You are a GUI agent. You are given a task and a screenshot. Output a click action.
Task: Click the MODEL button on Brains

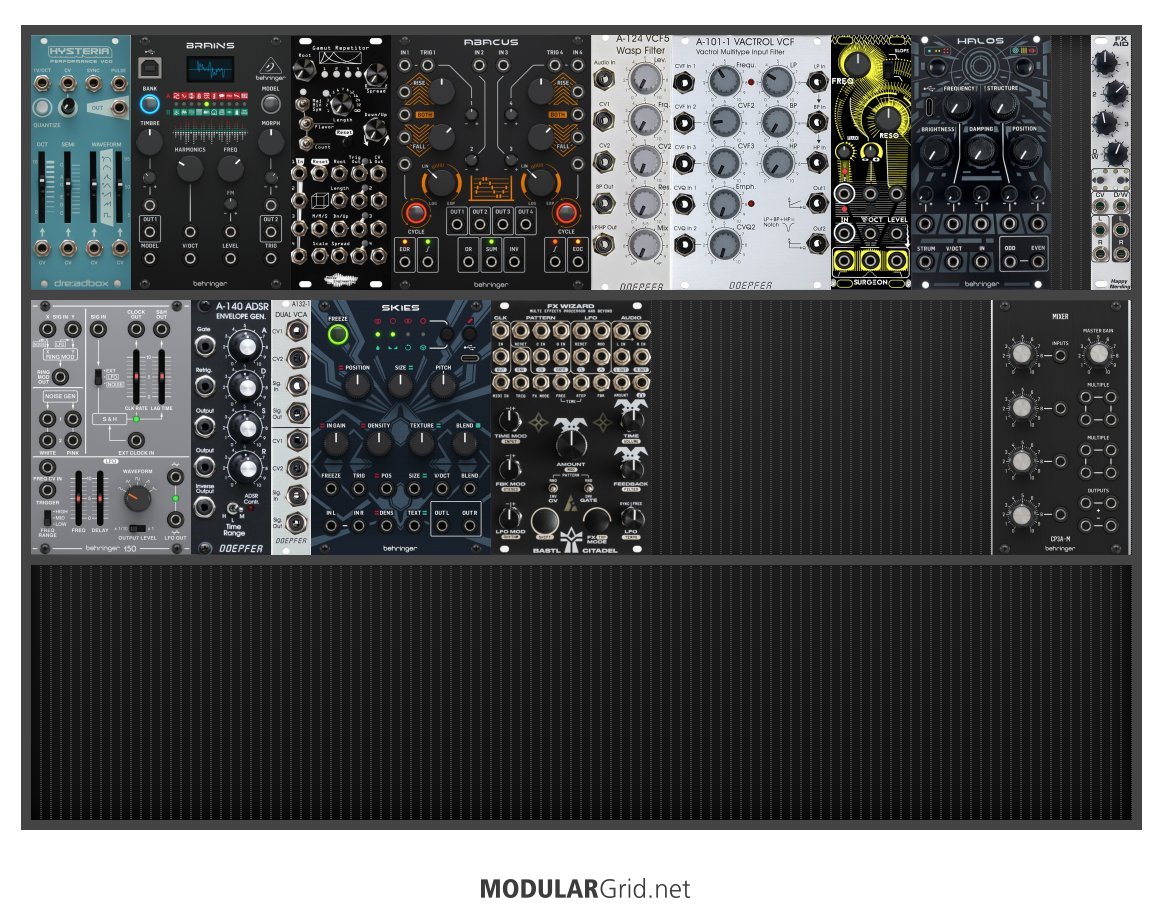pos(271,104)
